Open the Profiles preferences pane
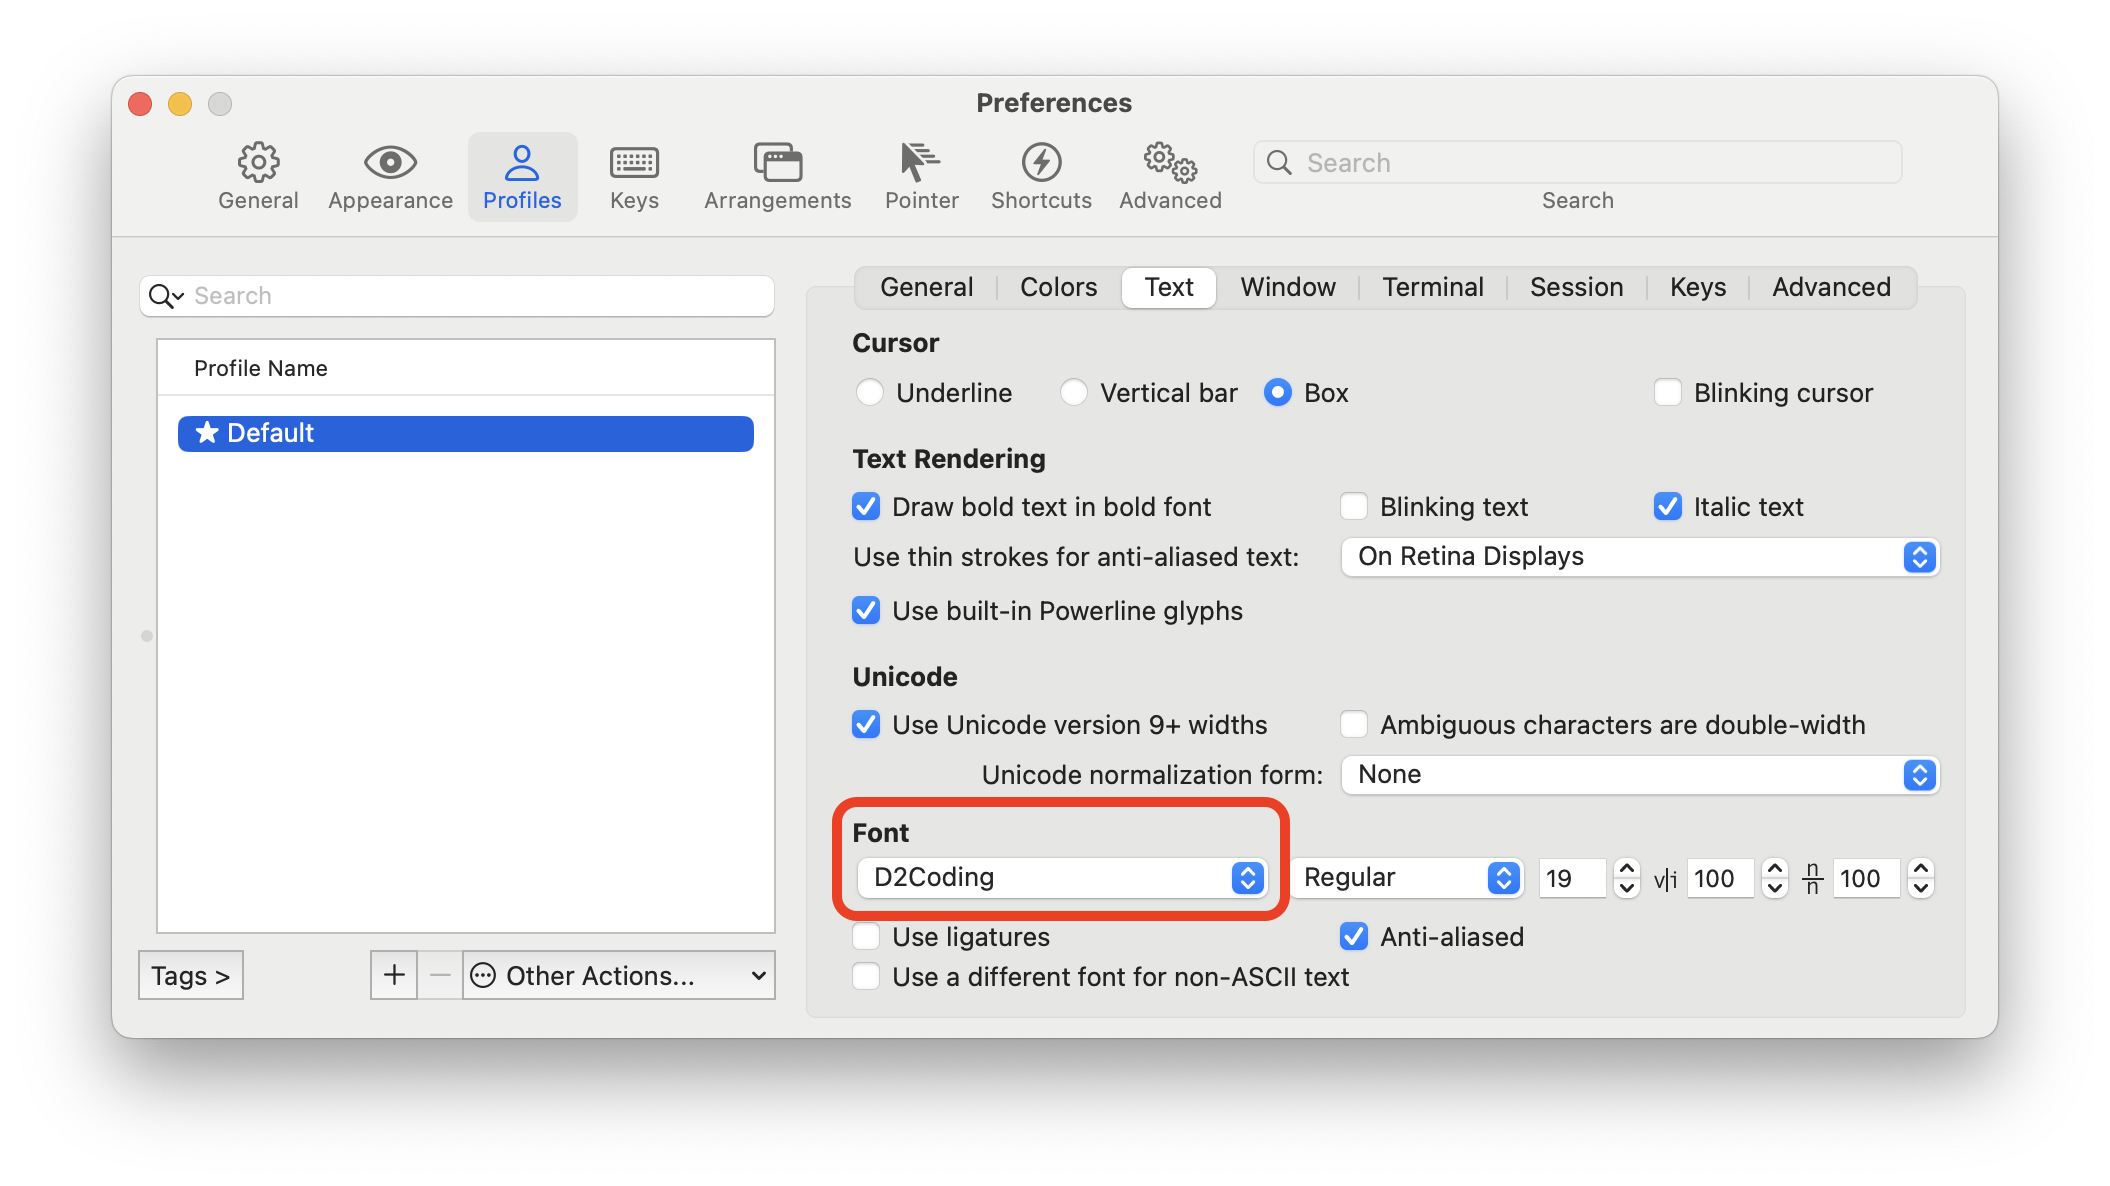The height and width of the screenshot is (1186, 2110). click(521, 176)
